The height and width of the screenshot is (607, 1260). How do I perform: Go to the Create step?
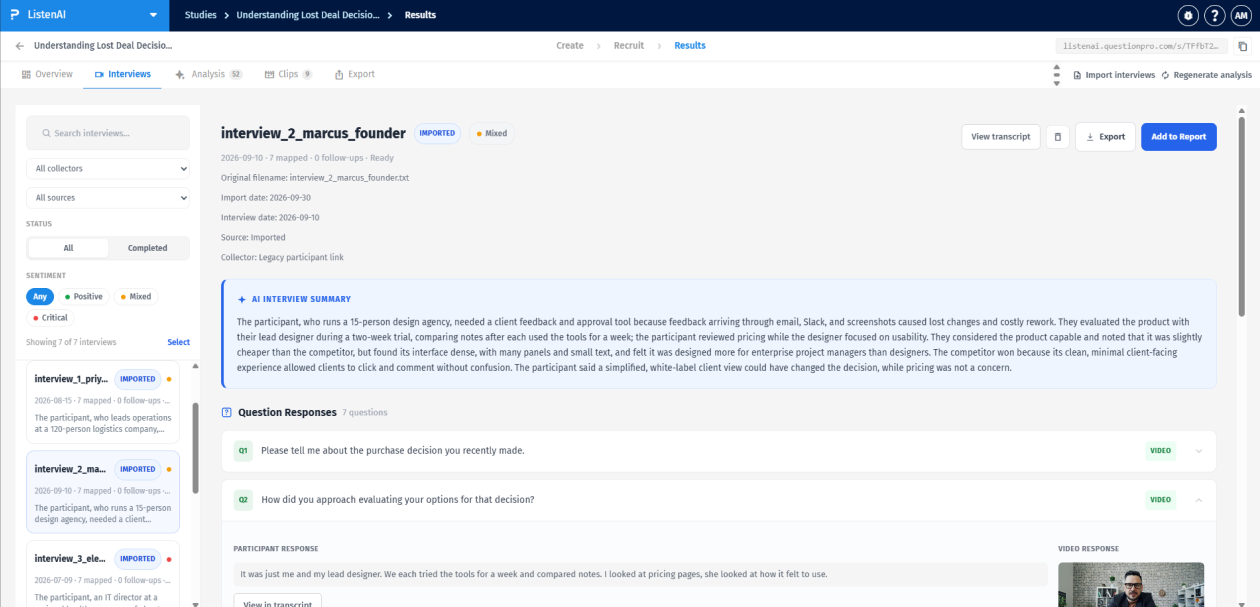pos(570,46)
